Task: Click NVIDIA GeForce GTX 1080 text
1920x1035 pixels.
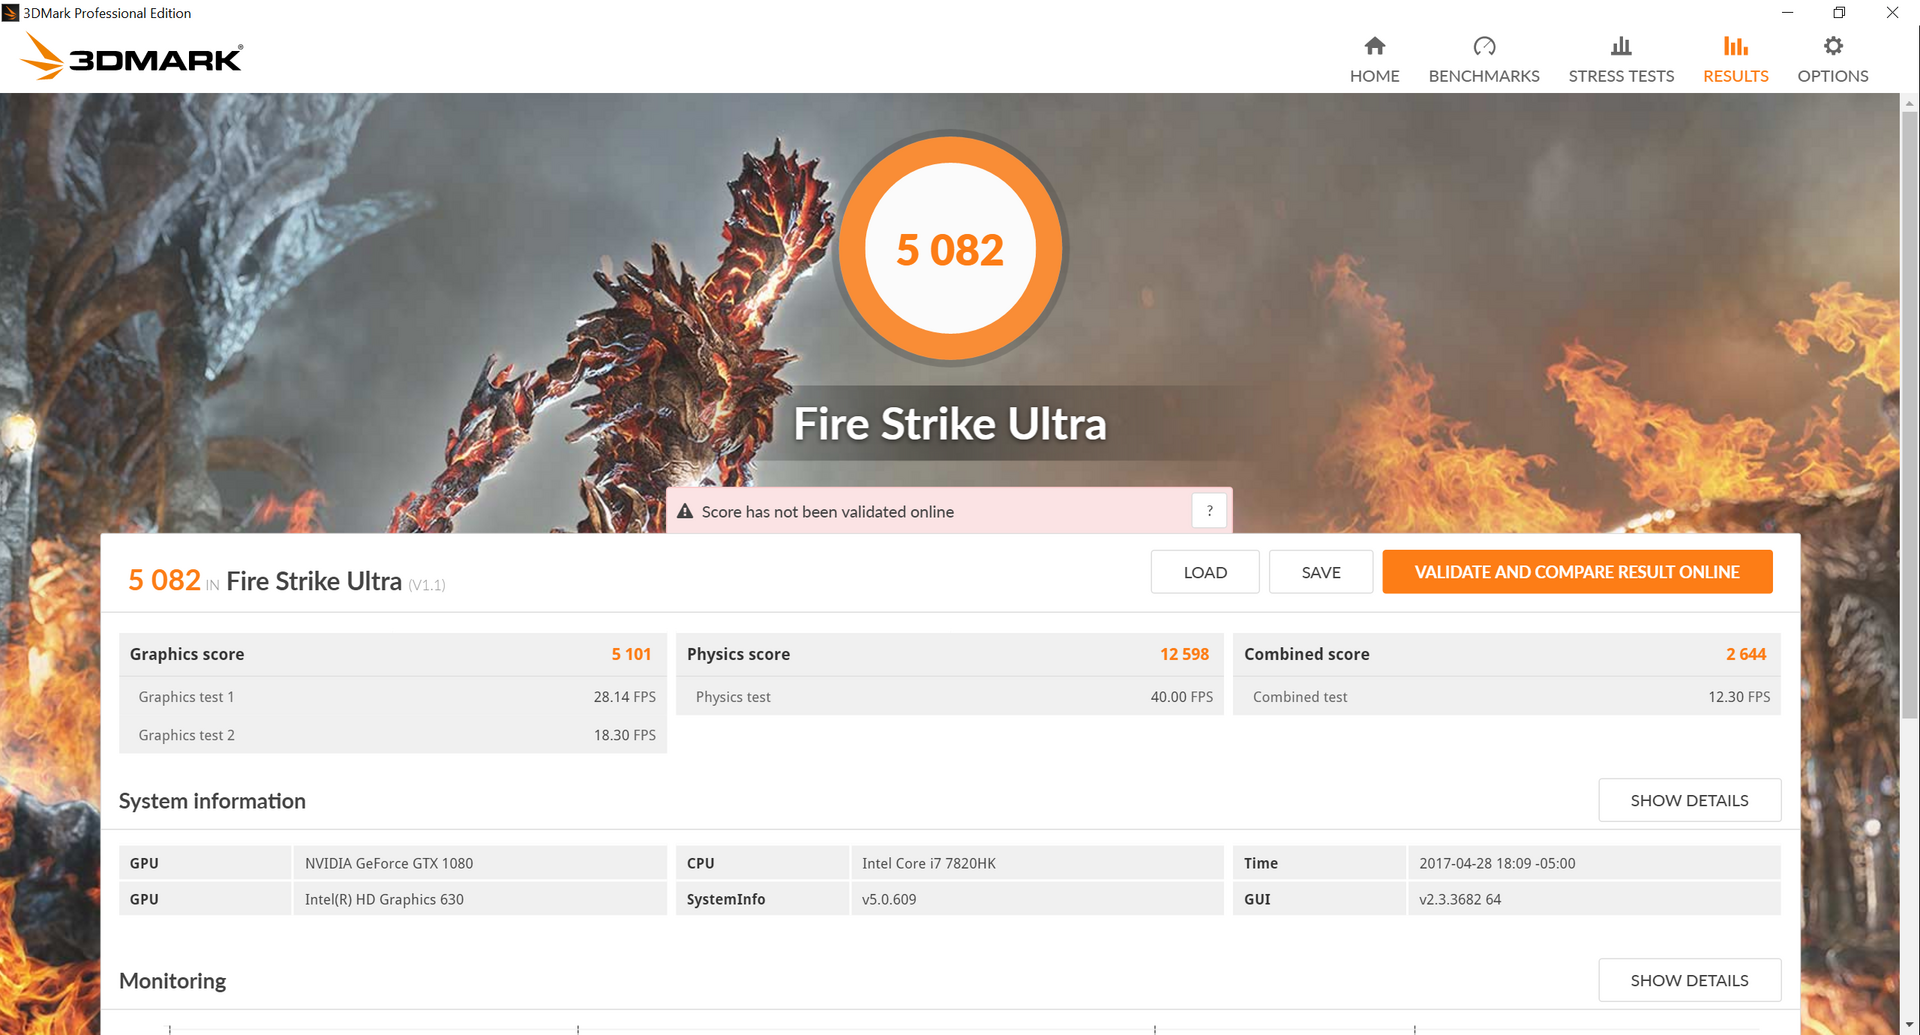Action: coord(389,863)
